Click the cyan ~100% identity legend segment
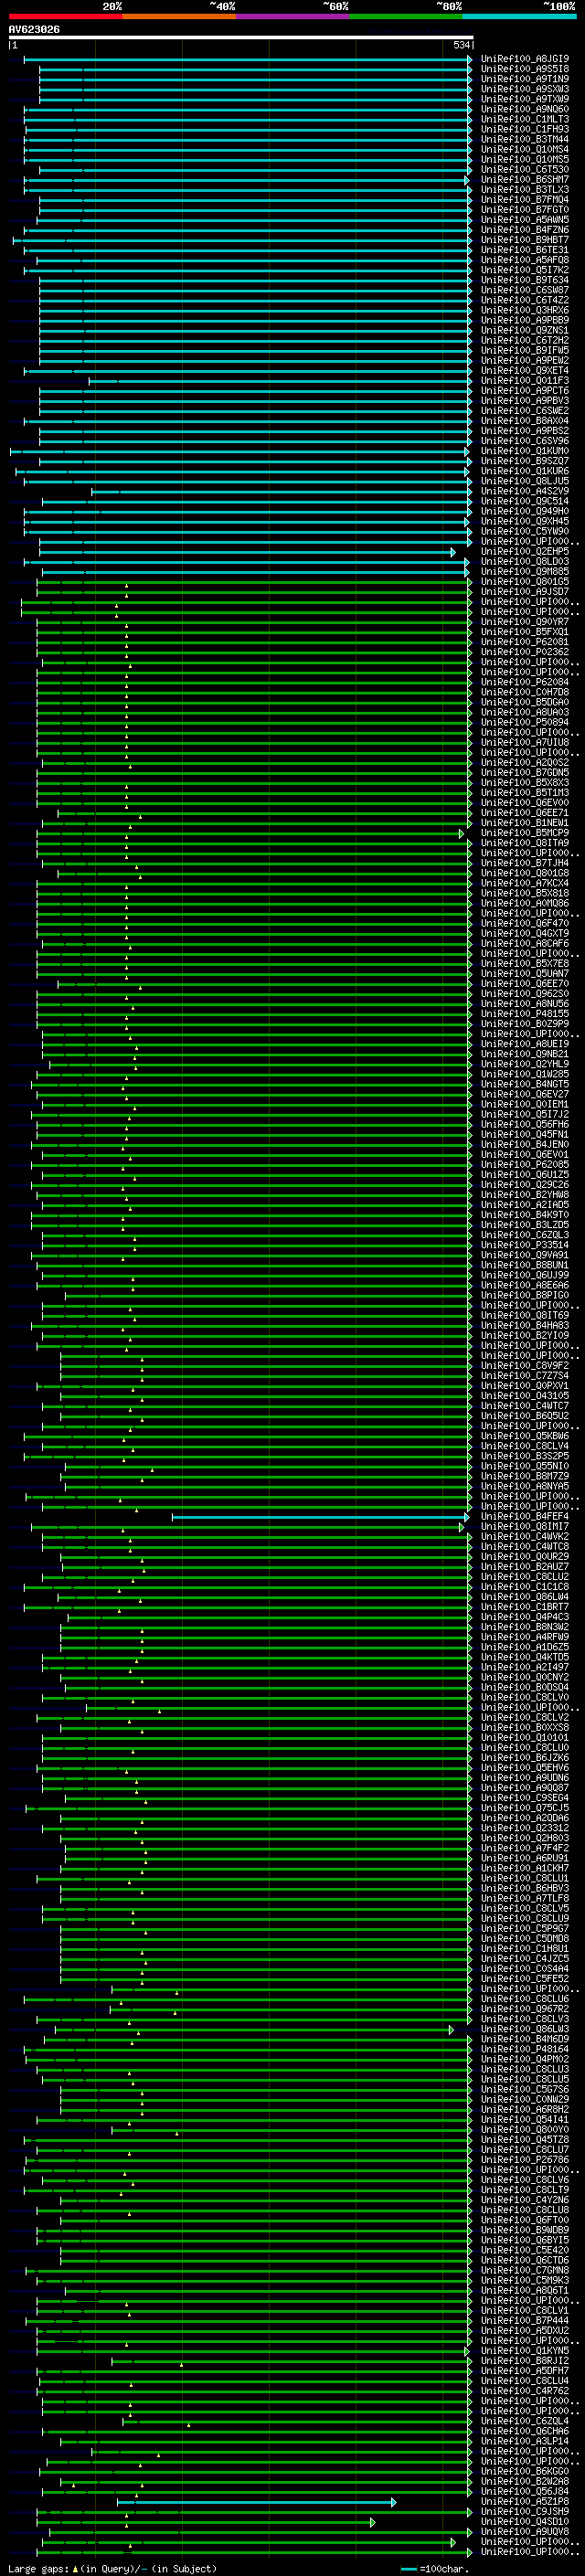The image size is (585, 2576). tap(519, 16)
